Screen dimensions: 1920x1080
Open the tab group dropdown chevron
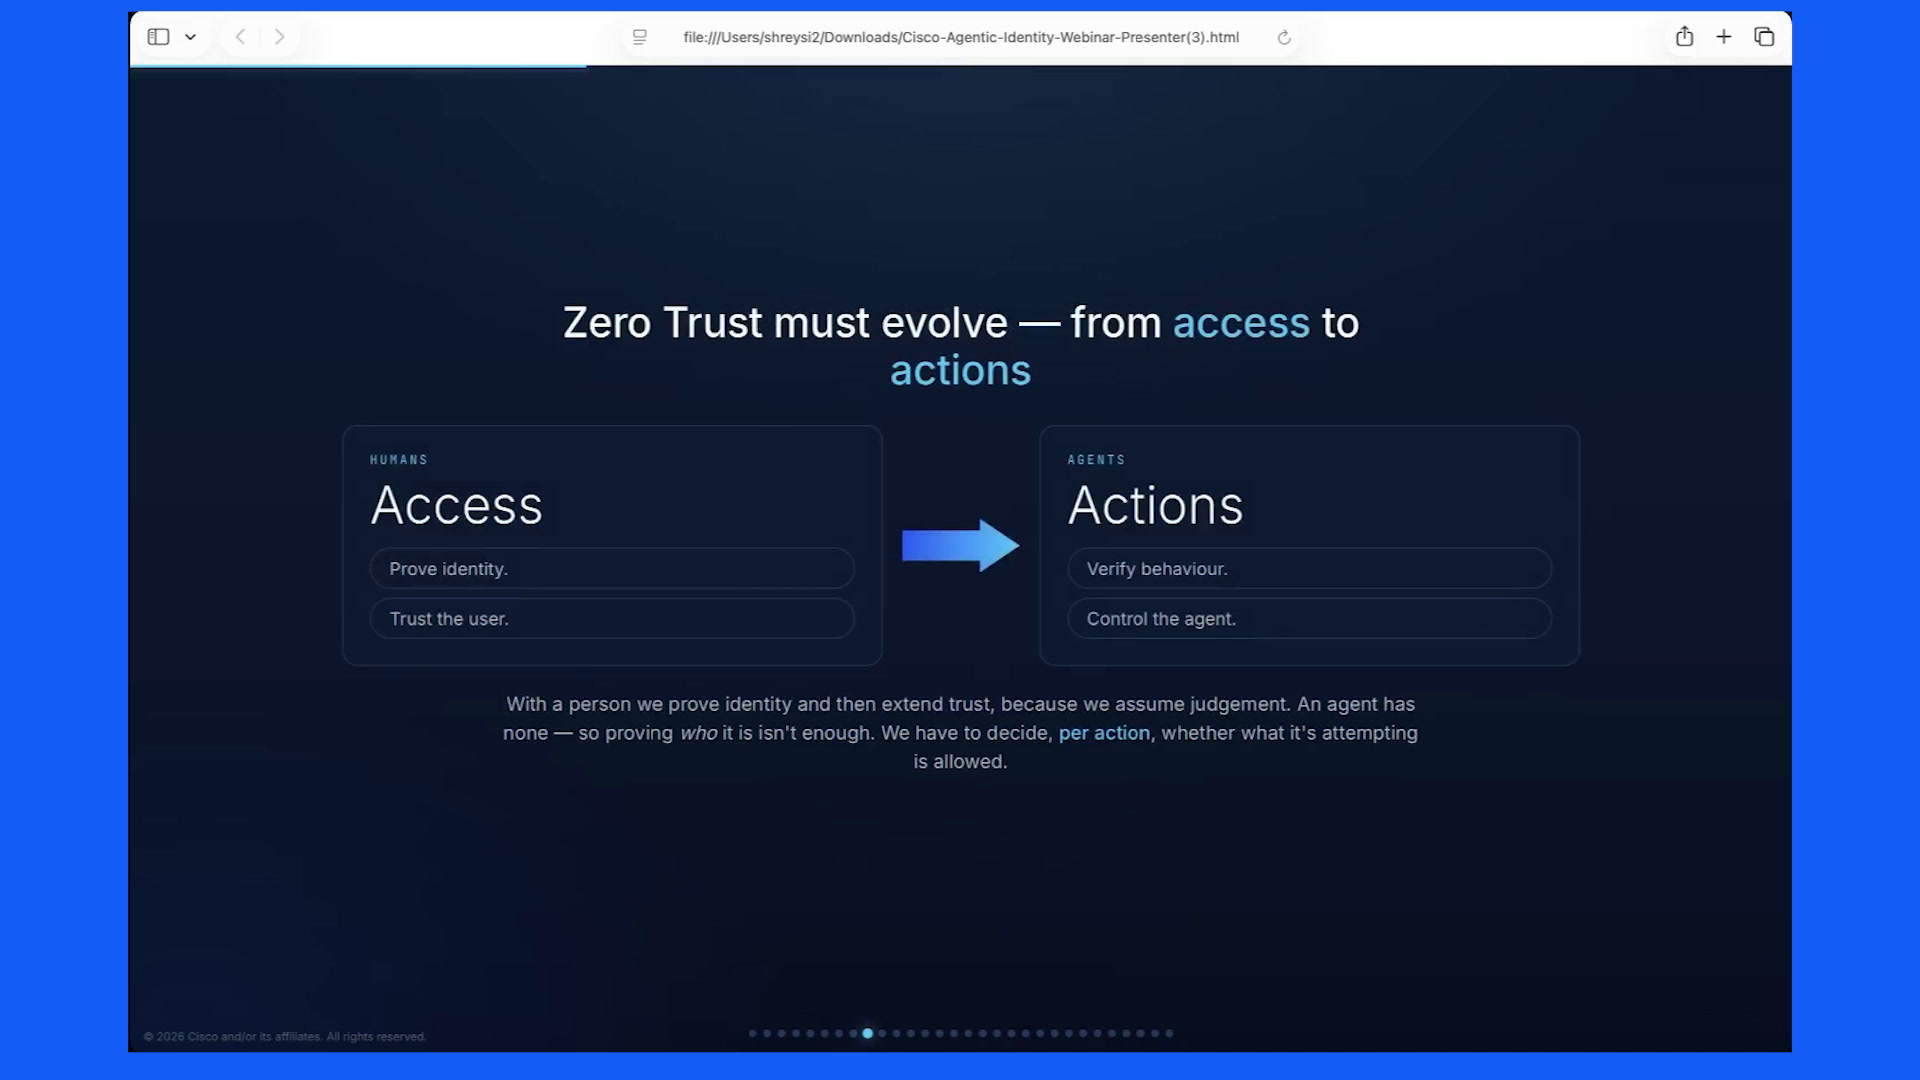pos(190,37)
